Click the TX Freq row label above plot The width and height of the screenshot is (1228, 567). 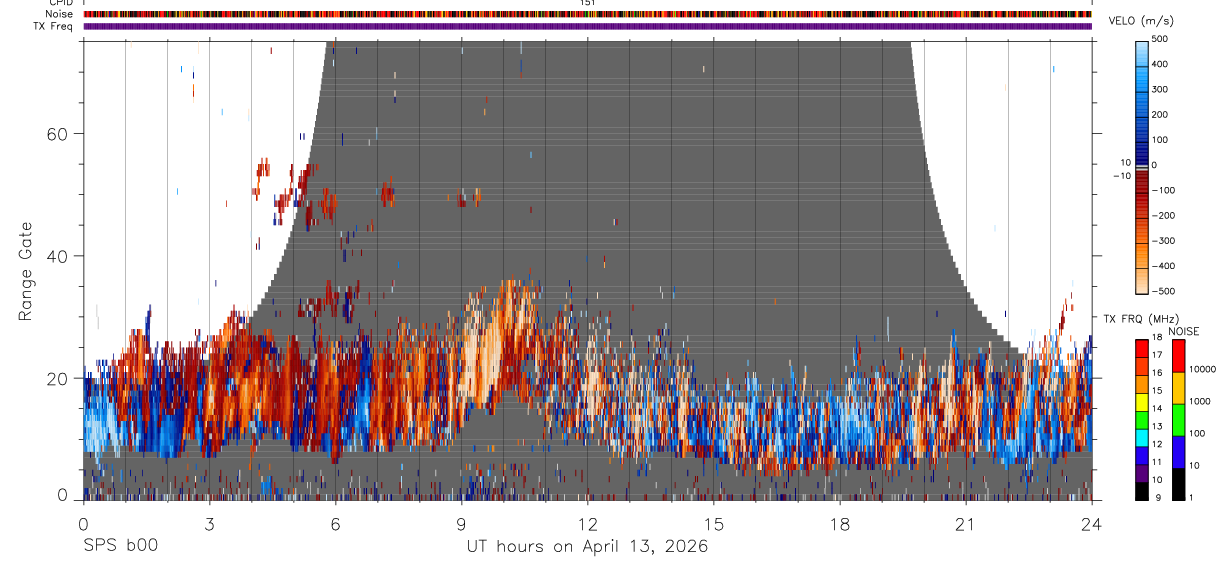click(54, 26)
